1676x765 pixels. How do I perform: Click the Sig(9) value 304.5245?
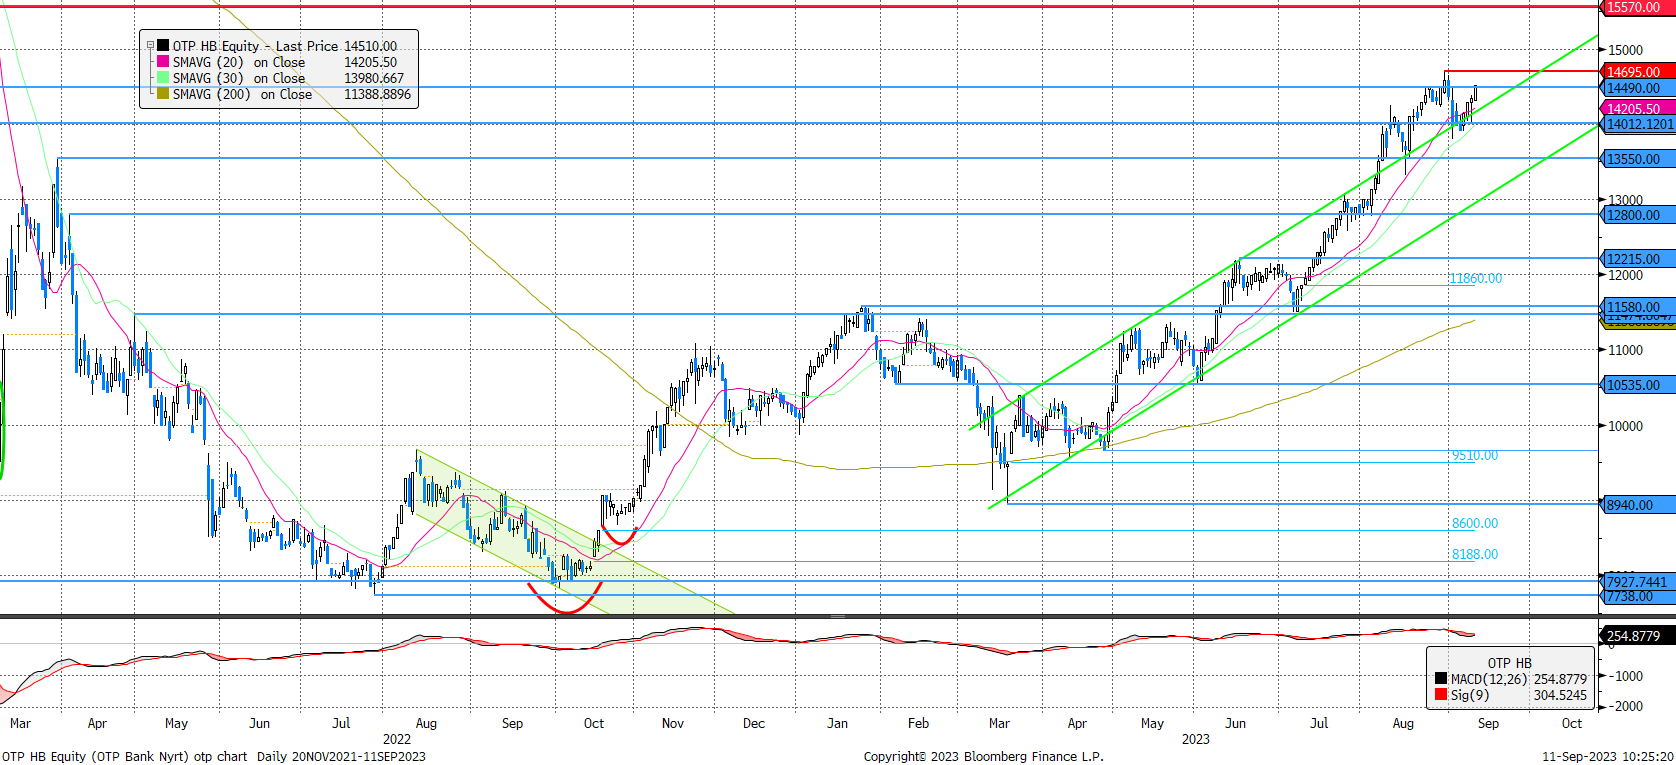1560,695
